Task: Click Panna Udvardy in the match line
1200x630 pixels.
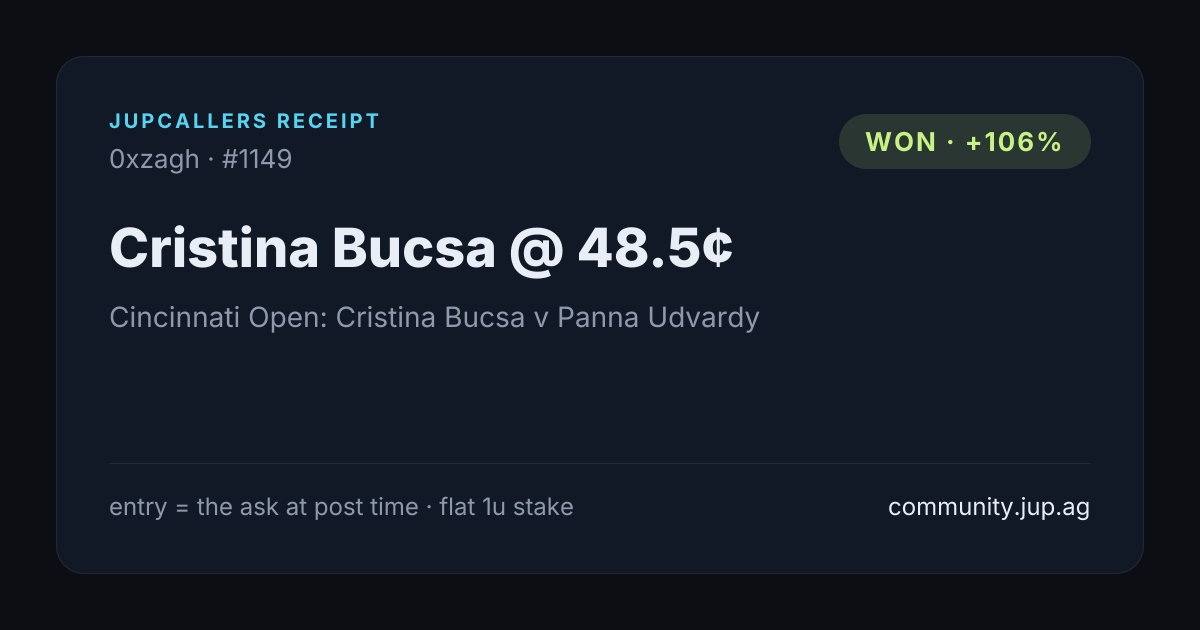Action: pyautogui.click(x=658, y=318)
